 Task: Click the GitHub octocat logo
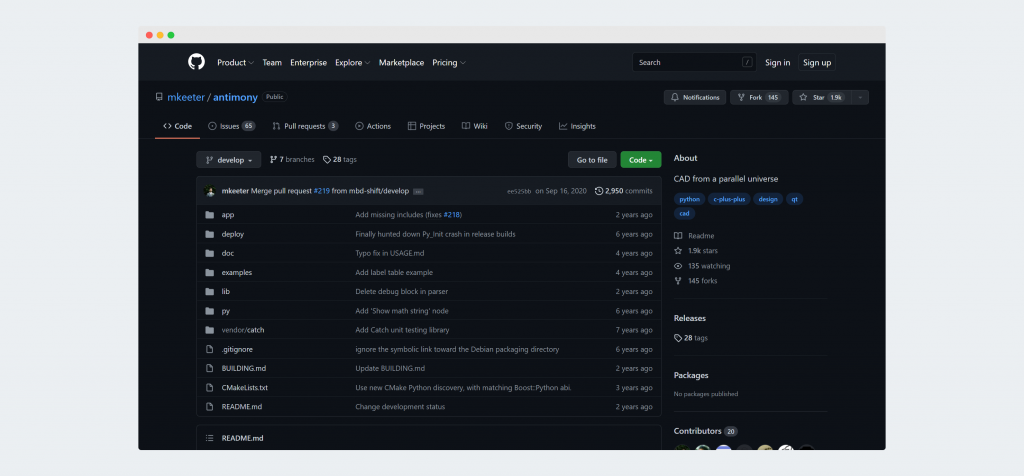pyautogui.click(x=196, y=62)
